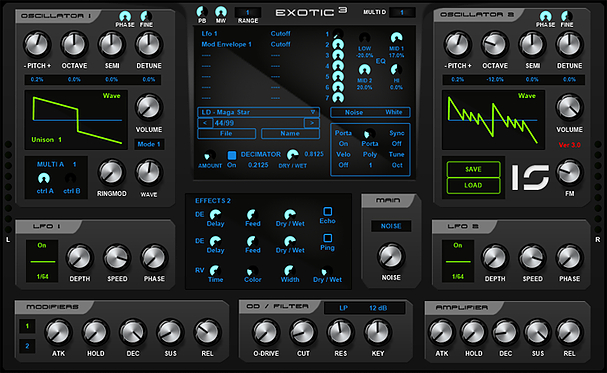607x373 pixels.
Task: Select modifier envelope 1
Action: pos(27,326)
